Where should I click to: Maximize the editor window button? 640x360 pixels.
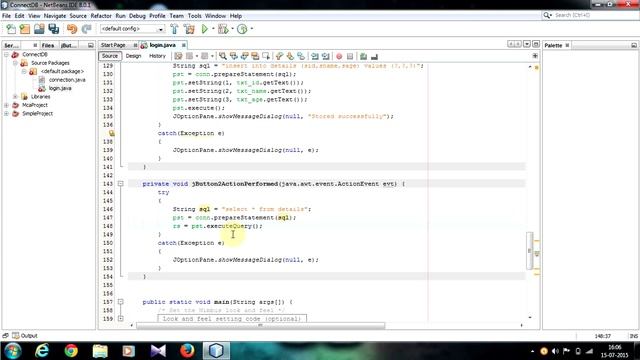pyautogui.click(x=536, y=44)
